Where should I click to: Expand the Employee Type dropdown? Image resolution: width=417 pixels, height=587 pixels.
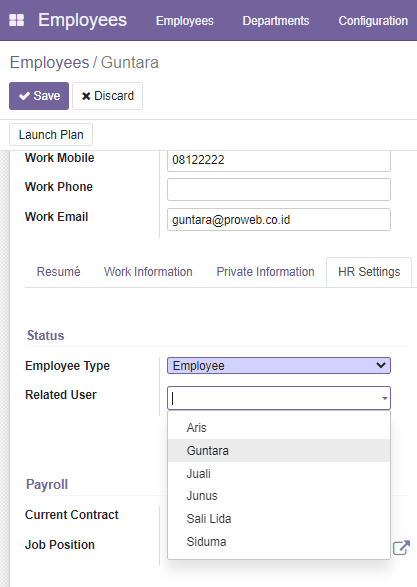[x=279, y=365]
